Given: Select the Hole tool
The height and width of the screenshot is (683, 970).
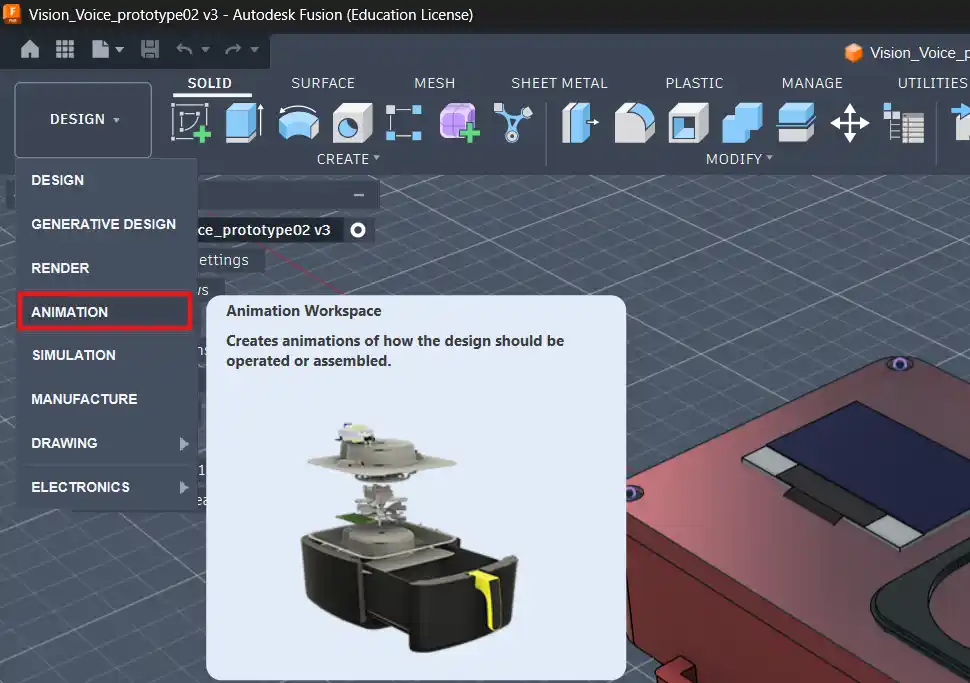Looking at the screenshot, I should pos(352,122).
